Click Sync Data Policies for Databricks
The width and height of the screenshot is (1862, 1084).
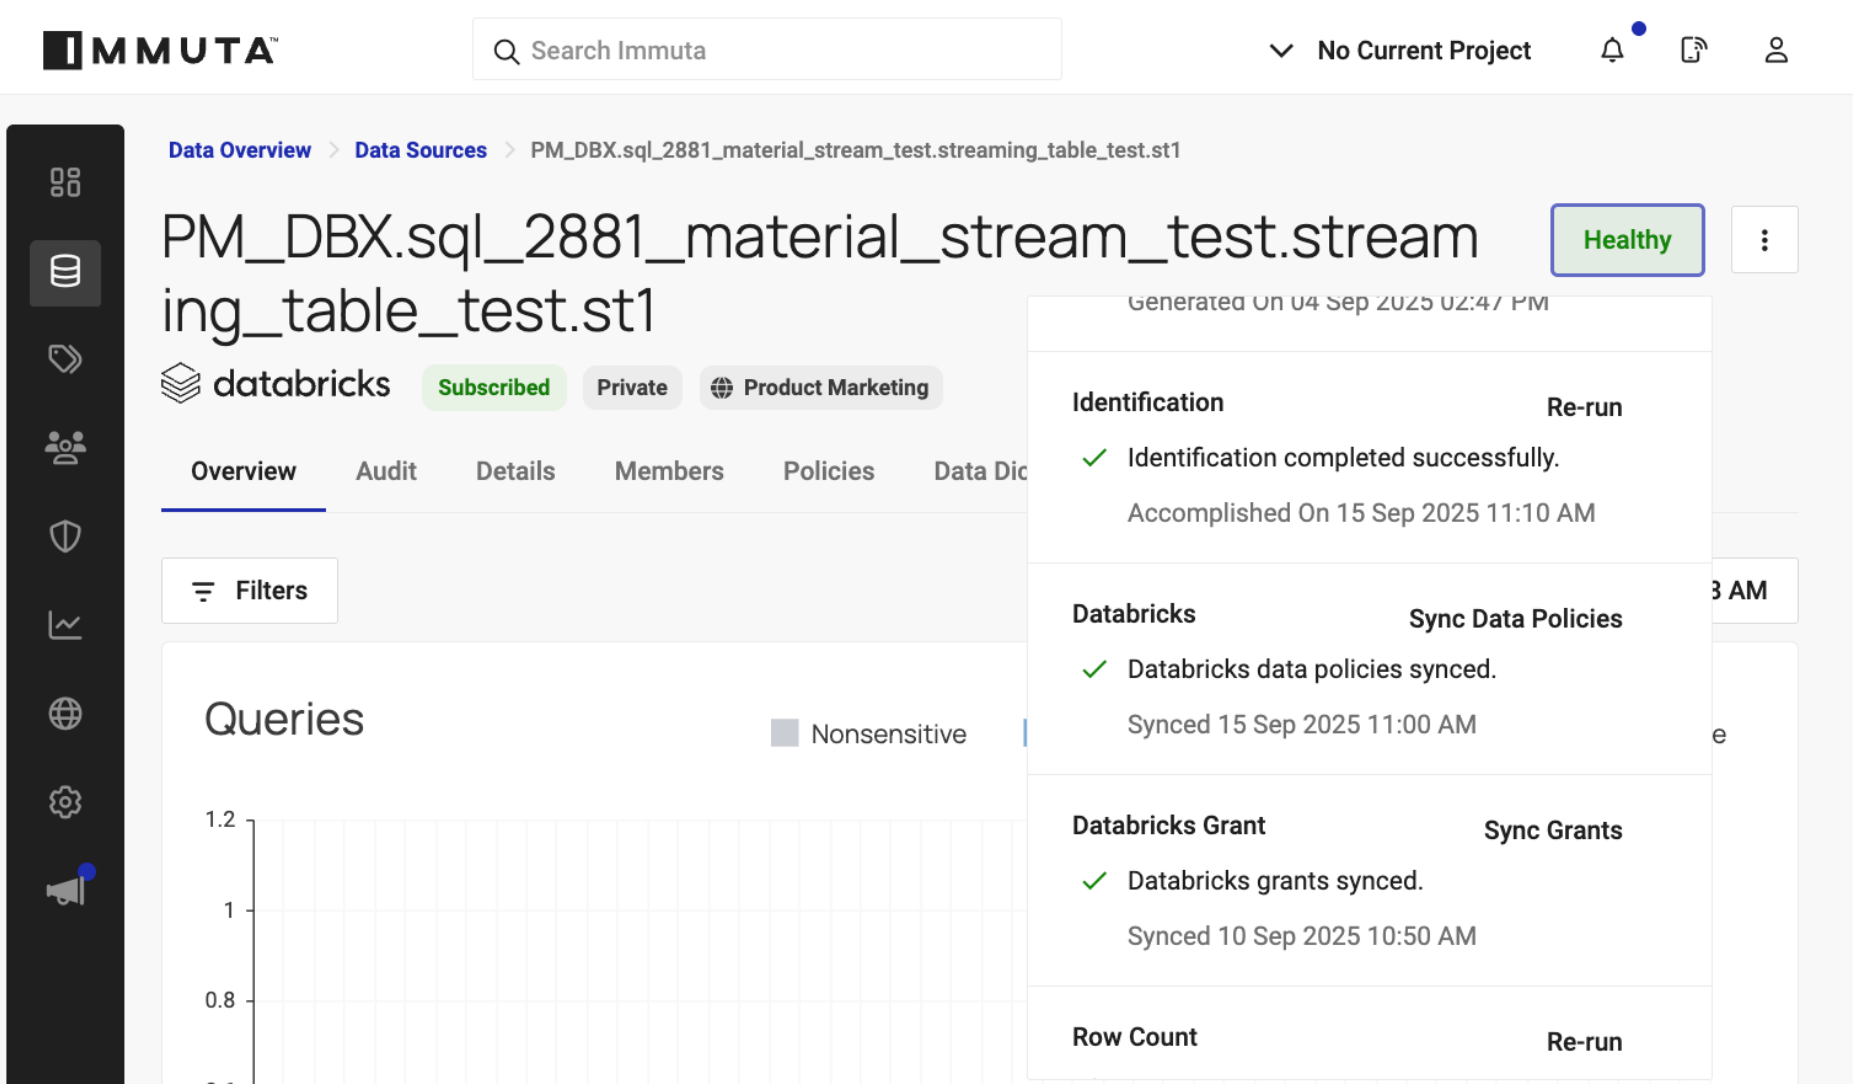click(1515, 619)
